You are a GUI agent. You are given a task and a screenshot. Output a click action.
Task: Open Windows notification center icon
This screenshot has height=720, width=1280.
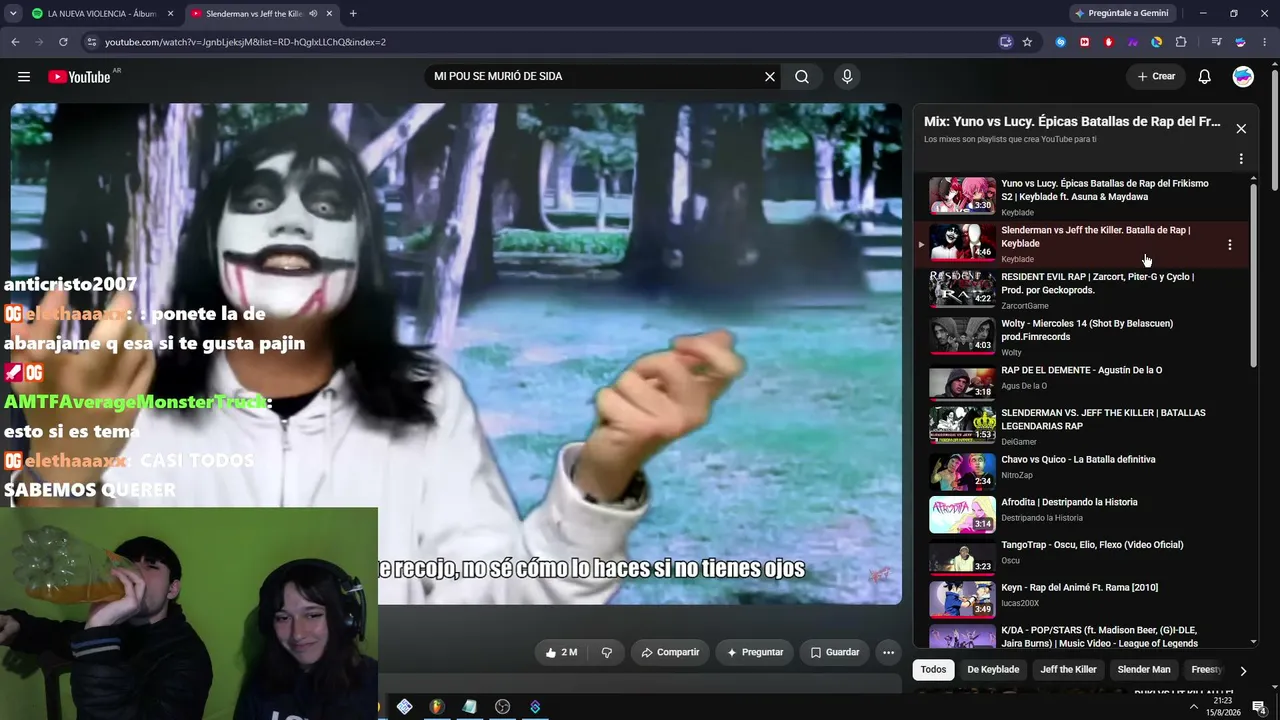pos(1259,707)
